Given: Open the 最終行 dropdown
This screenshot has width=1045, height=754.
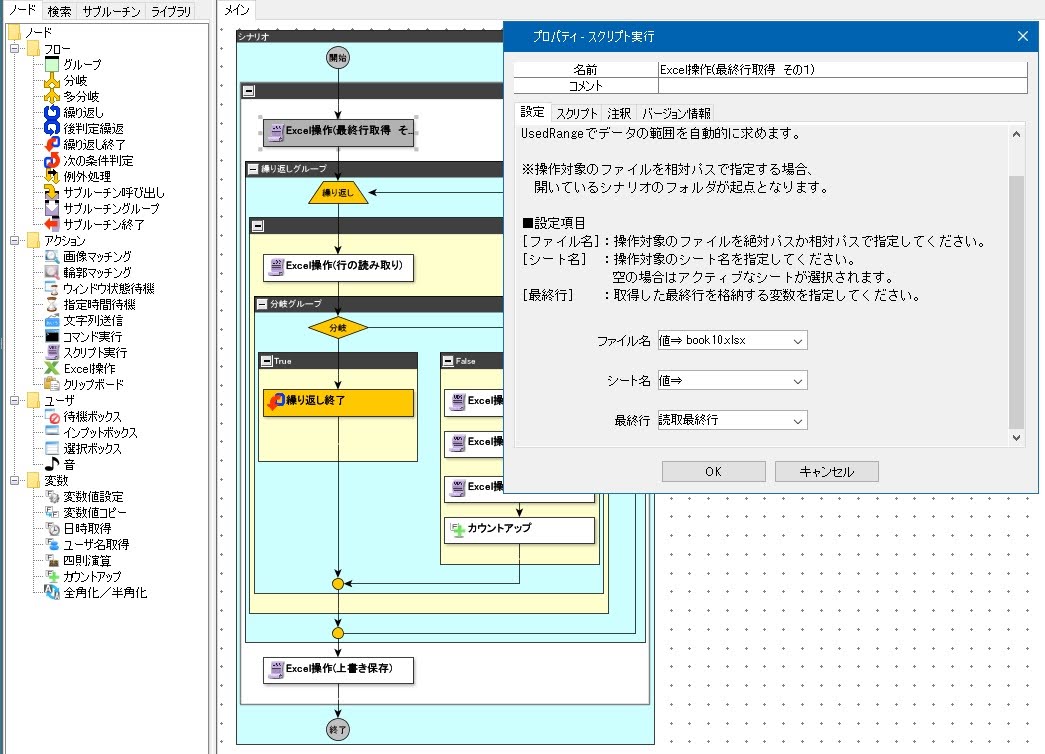Looking at the screenshot, I should coord(798,421).
